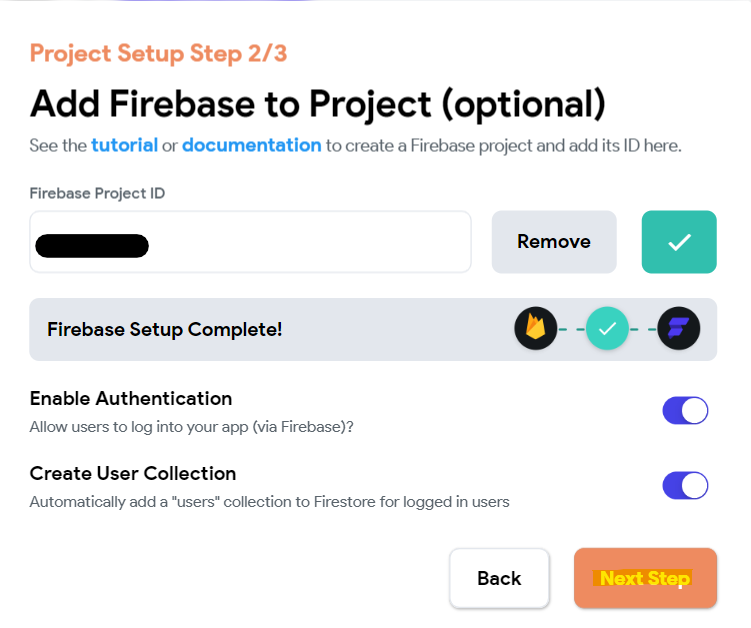Go Back to the previous step
Image resolution: width=751 pixels, height=628 pixels.
pos(499,578)
